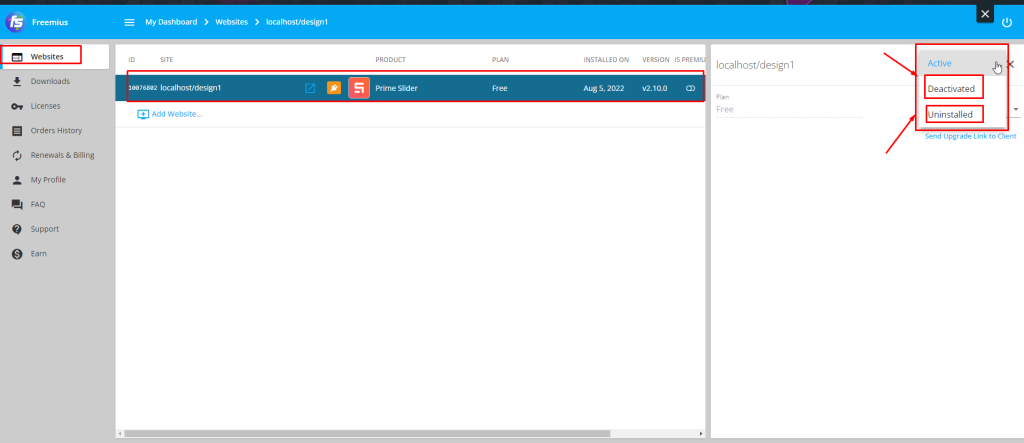Click the Renewals refresh icon
1024x443 pixels.
click(x=18, y=156)
